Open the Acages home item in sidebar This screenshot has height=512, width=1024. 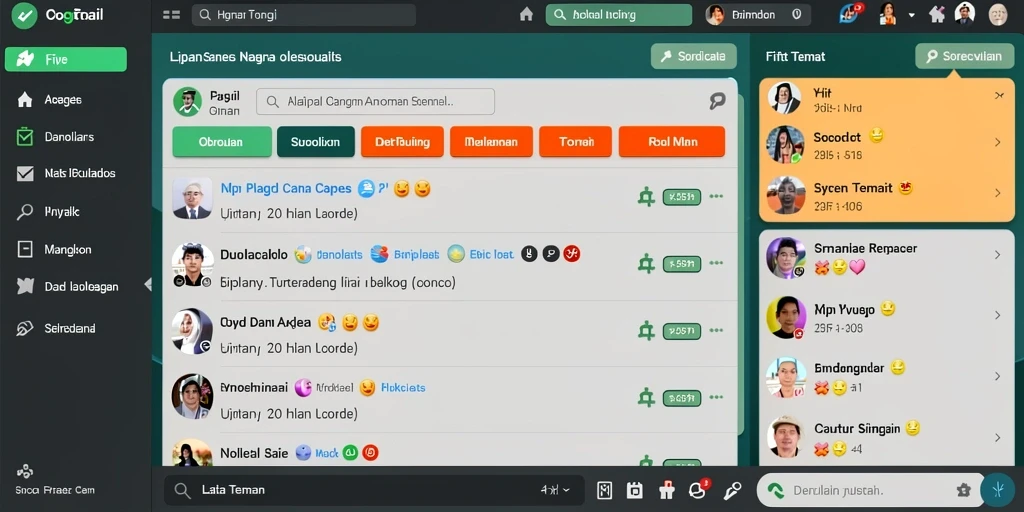[x=25, y=100]
